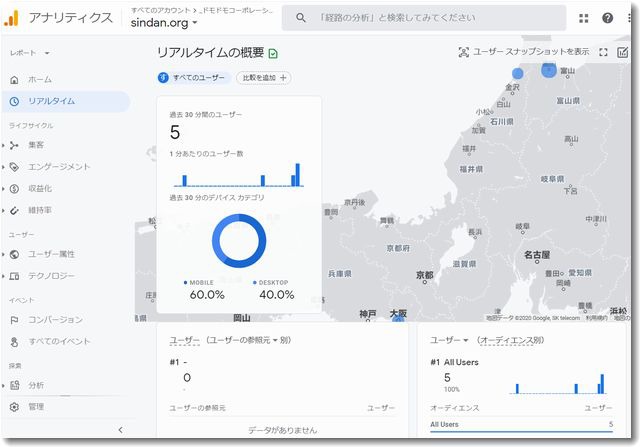Image resolution: width=640 pixels, height=447 pixels.
Task: Click the home icon in sidebar
Action: pos(14,80)
